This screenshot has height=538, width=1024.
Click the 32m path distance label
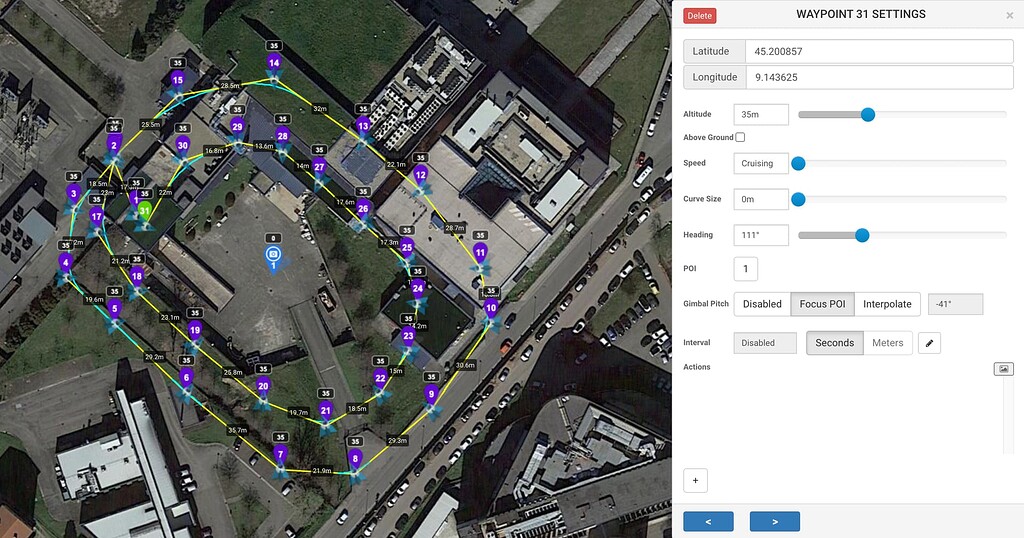tap(320, 108)
